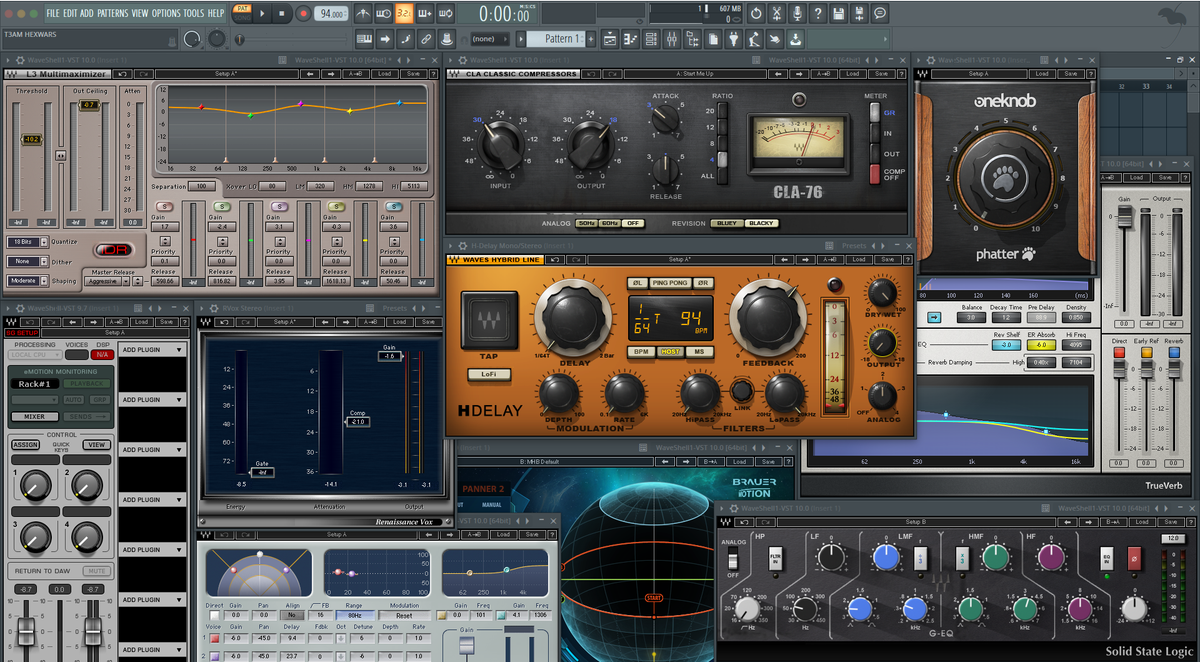Screen dimensions: 1200x662
Task: Click the L3 Threshold slider handle
Action: [31, 139]
